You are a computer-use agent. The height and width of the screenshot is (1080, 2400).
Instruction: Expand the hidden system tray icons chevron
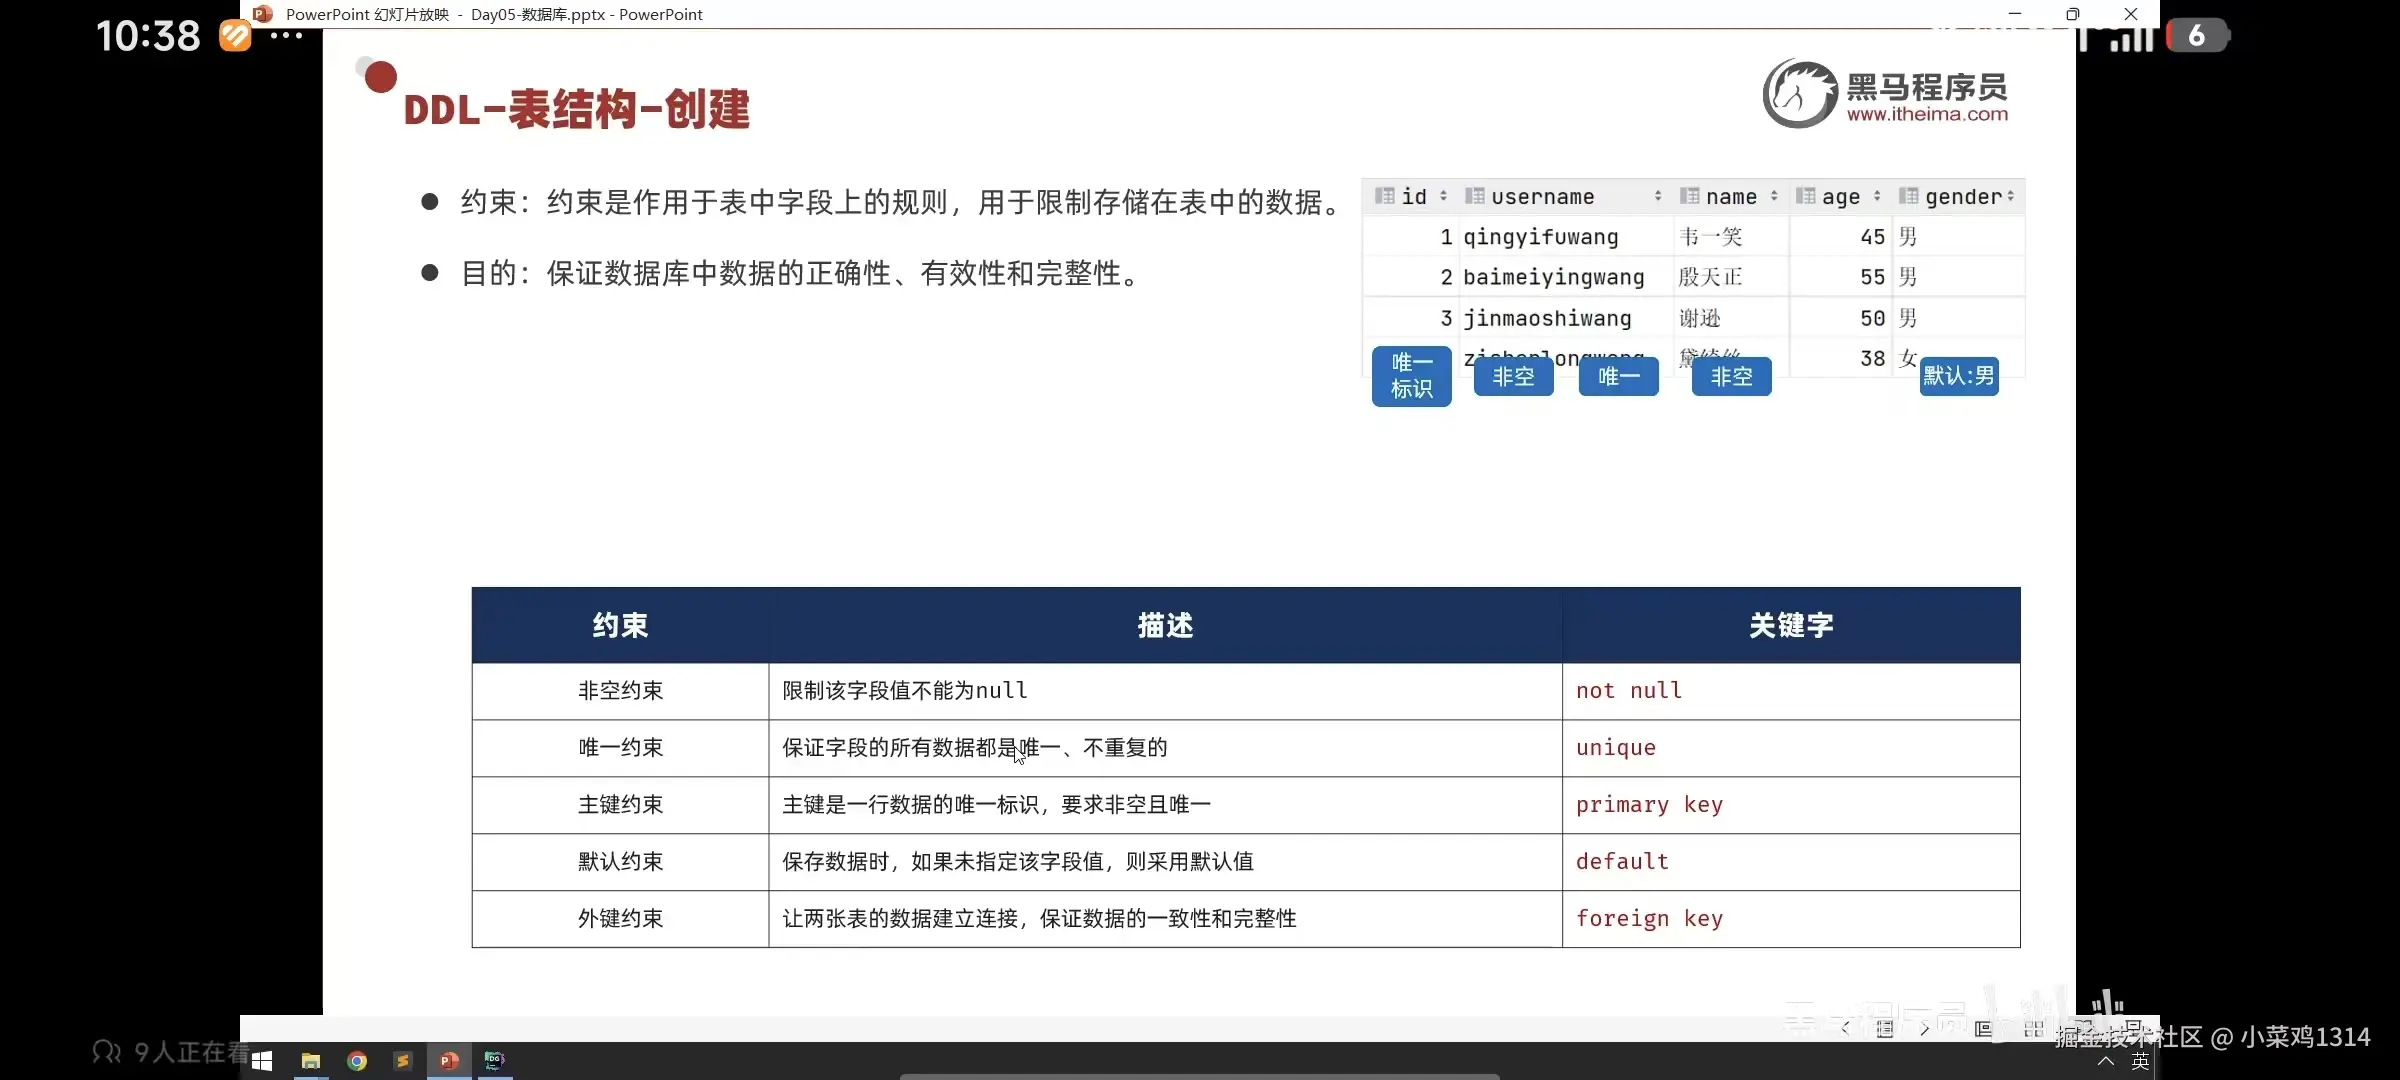pos(2107,1062)
